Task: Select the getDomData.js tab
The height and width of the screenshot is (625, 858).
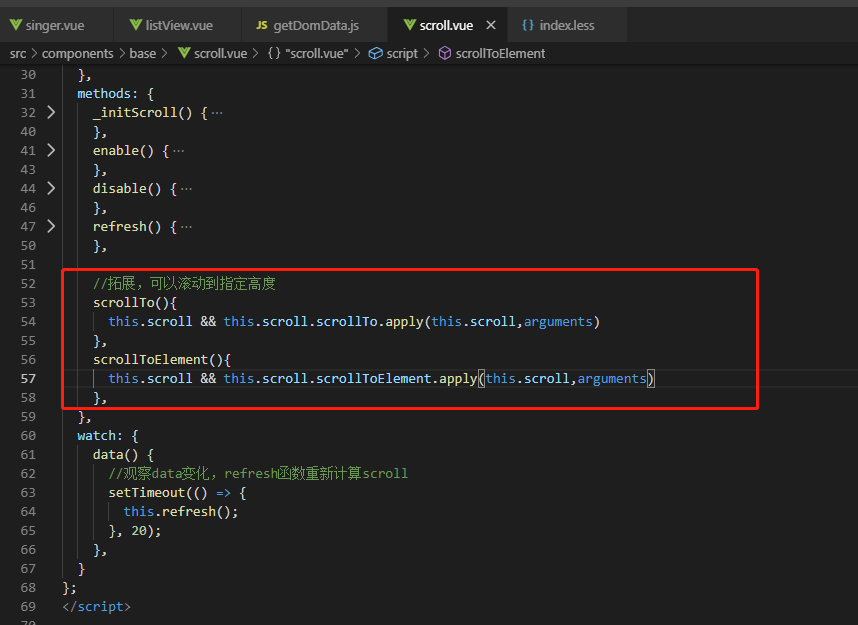Action: click(x=315, y=25)
